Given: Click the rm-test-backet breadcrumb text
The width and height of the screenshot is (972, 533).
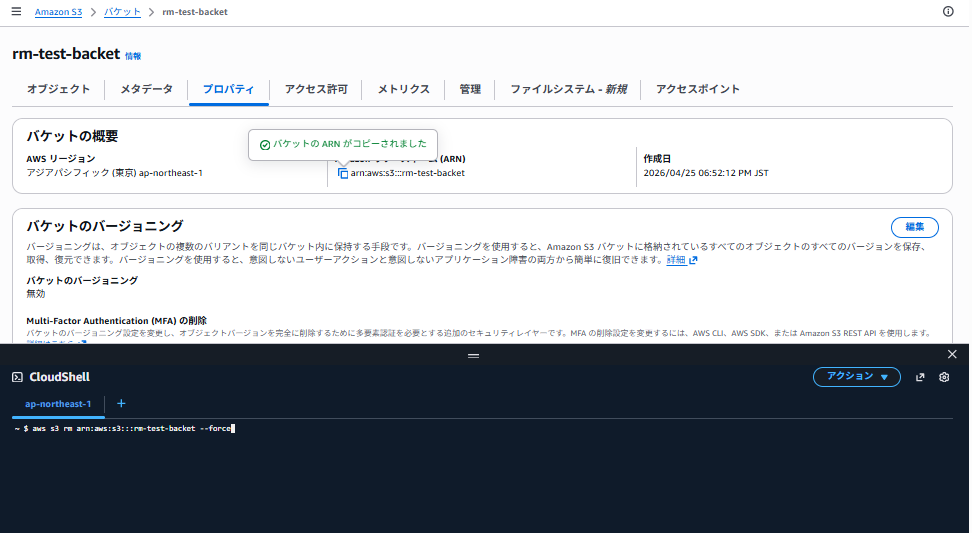Looking at the screenshot, I should click(x=195, y=12).
